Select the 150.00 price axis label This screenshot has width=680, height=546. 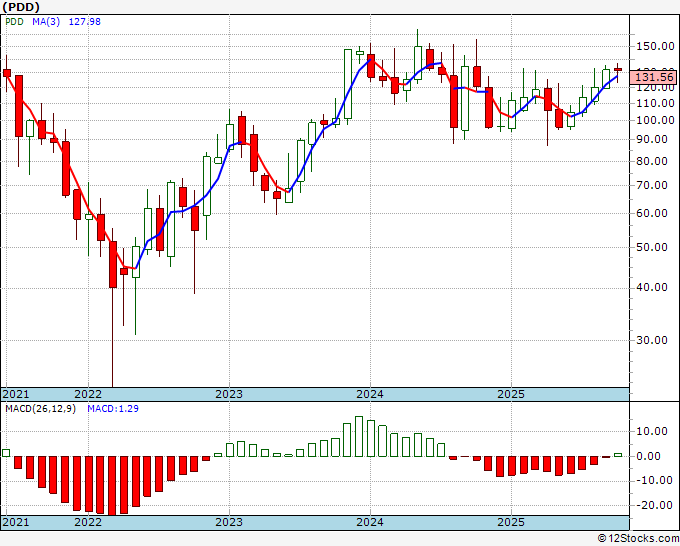click(x=655, y=46)
